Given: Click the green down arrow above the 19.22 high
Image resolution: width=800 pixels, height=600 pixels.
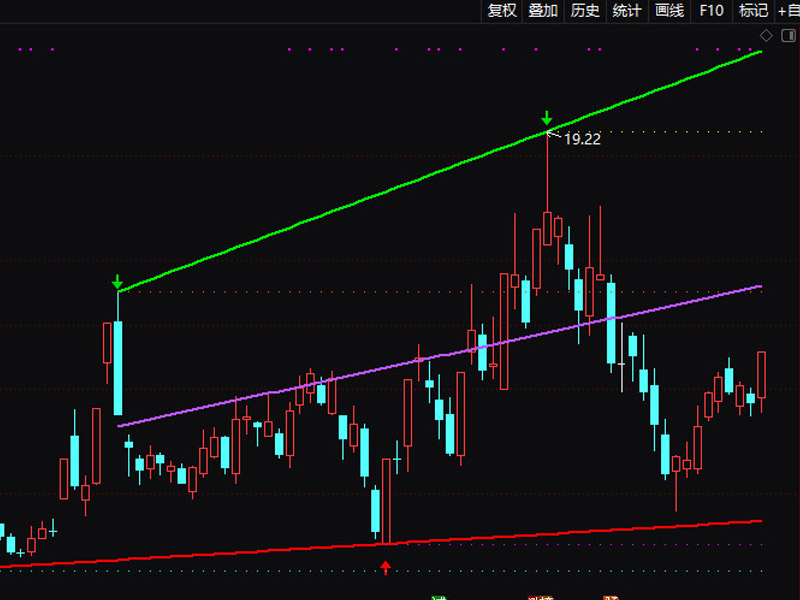Looking at the screenshot, I should pos(547,118).
